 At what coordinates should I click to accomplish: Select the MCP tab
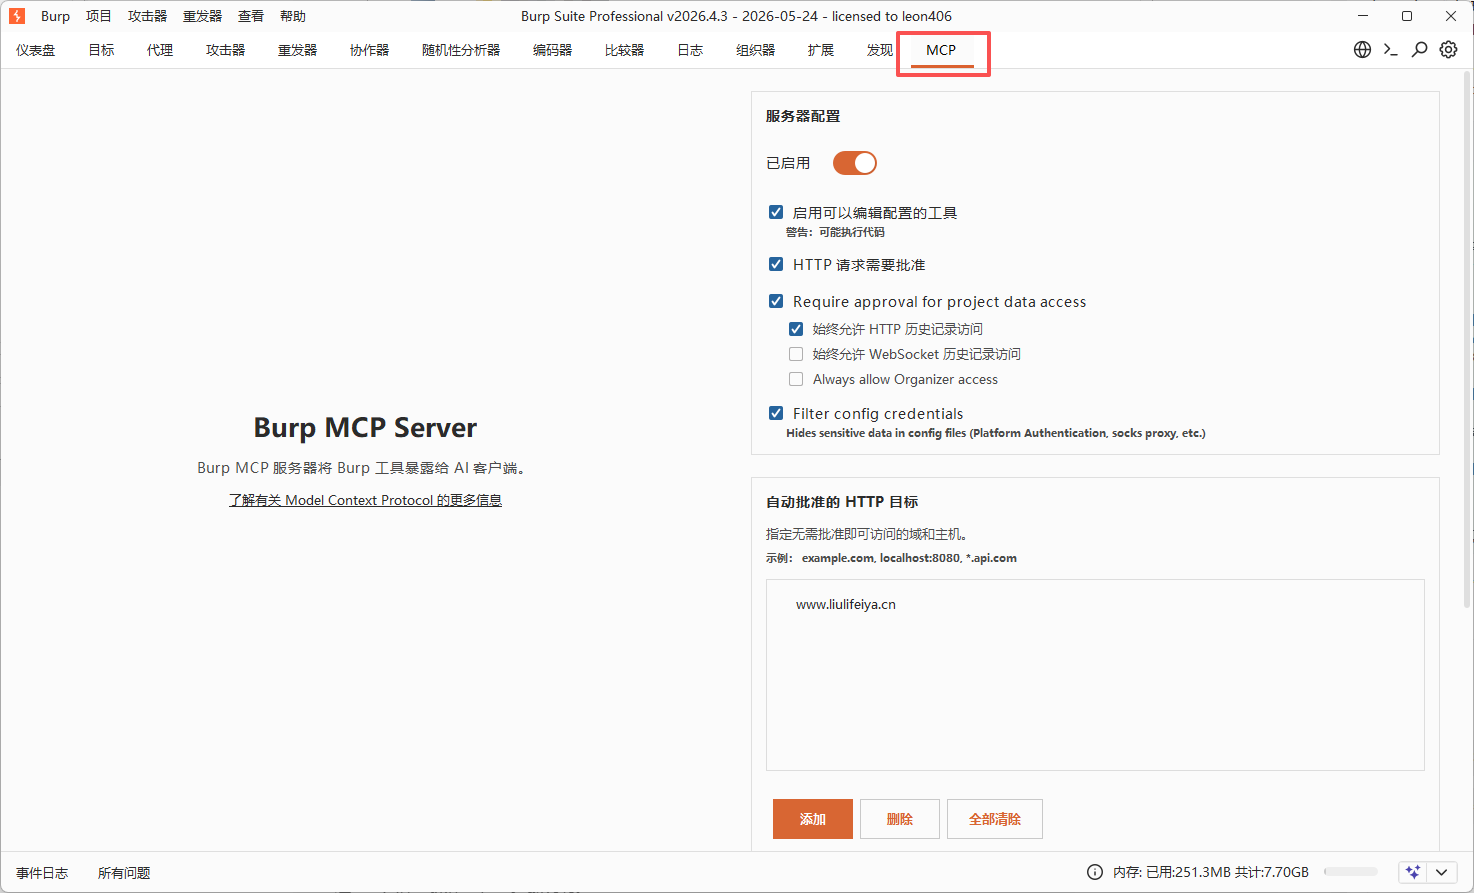click(x=941, y=50)
